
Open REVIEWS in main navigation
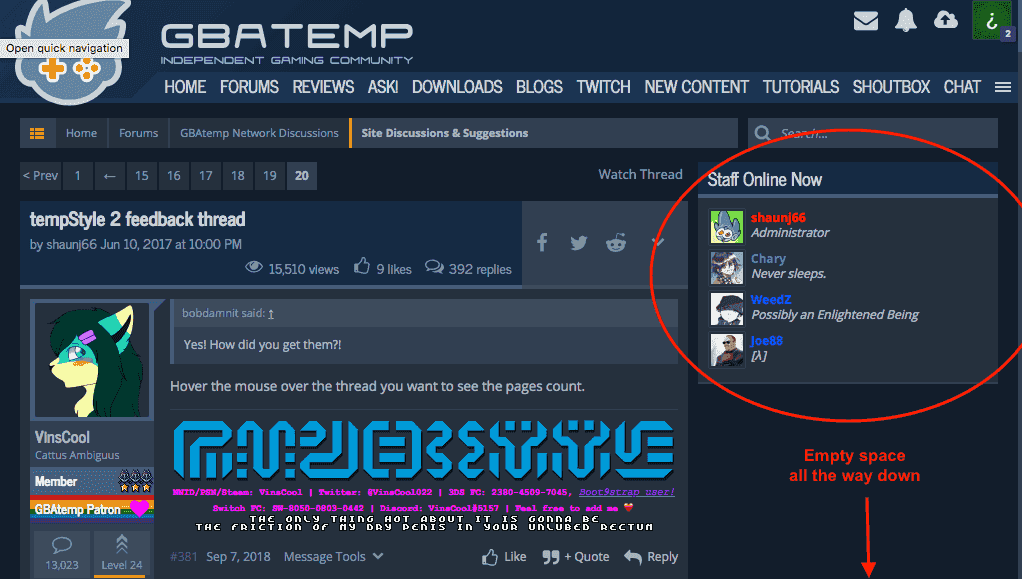coord(323,87)
